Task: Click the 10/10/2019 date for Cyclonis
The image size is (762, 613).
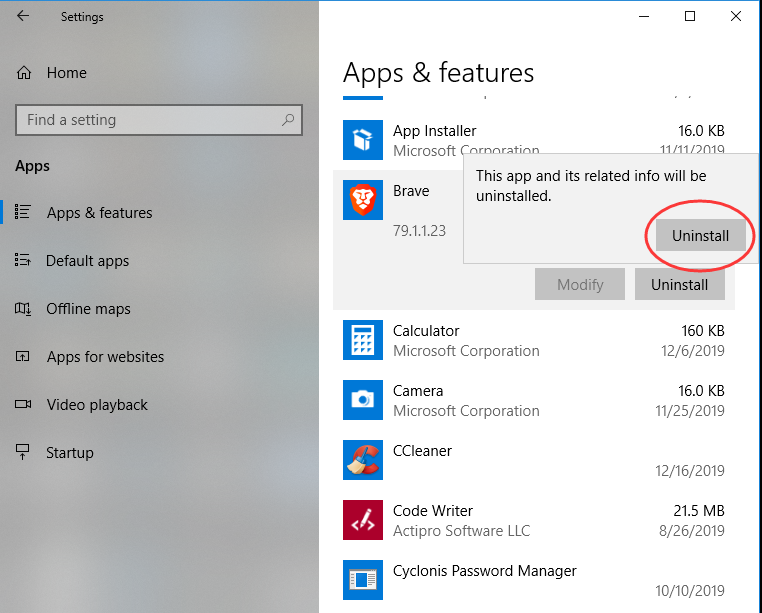Action: click(x=690, y=591)
